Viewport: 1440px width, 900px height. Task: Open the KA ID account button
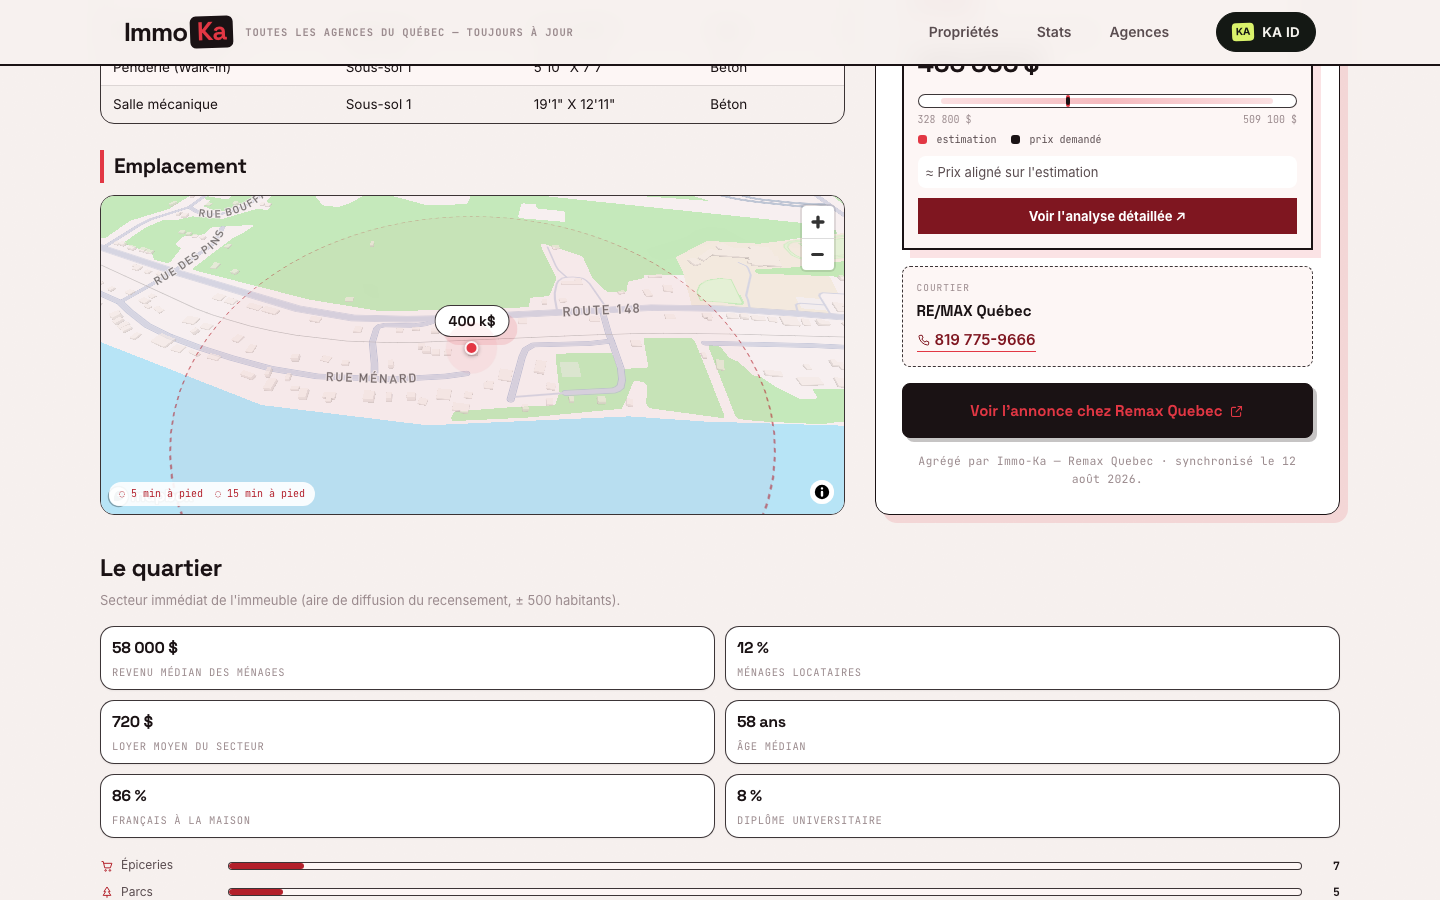(x=1266, y=32)
